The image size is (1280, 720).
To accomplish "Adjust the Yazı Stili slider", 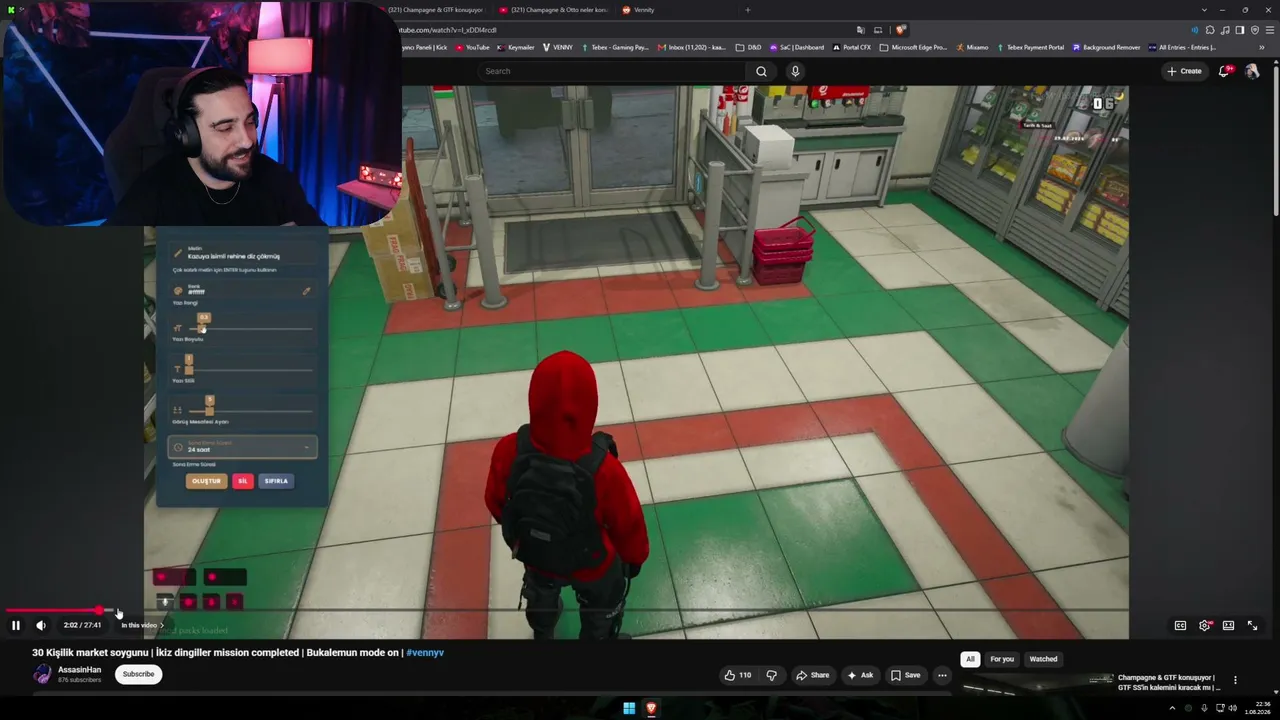I will [x=250, y=369].
